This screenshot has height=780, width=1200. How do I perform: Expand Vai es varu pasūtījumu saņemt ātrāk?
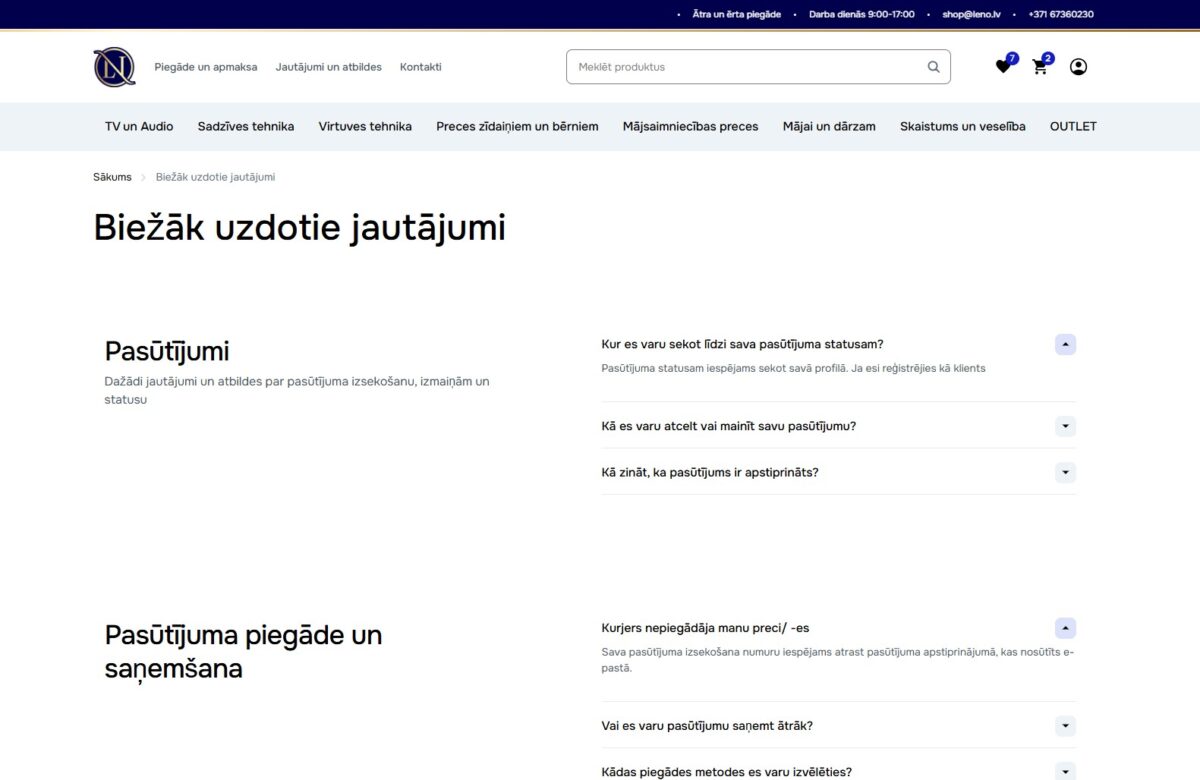pos(1064,725)
